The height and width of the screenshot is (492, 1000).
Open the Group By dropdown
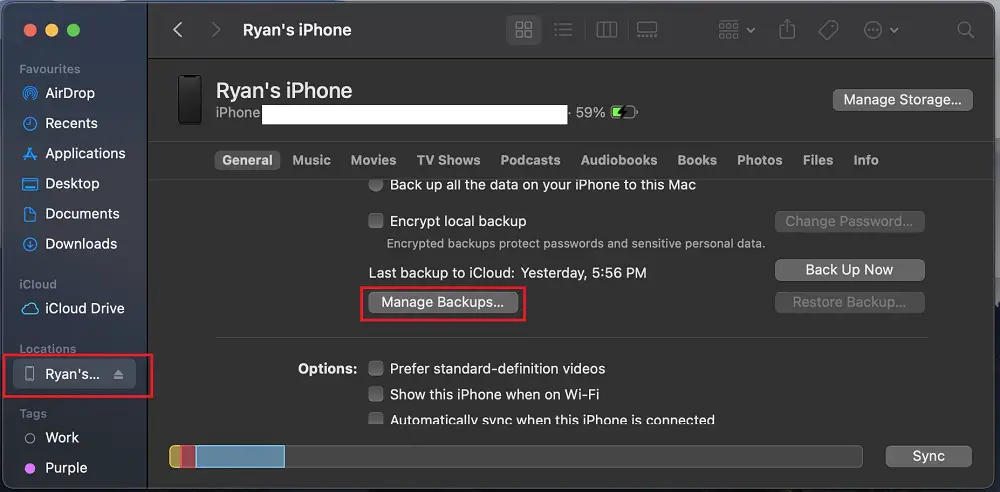pyautogui.click(x=736, y=29)
